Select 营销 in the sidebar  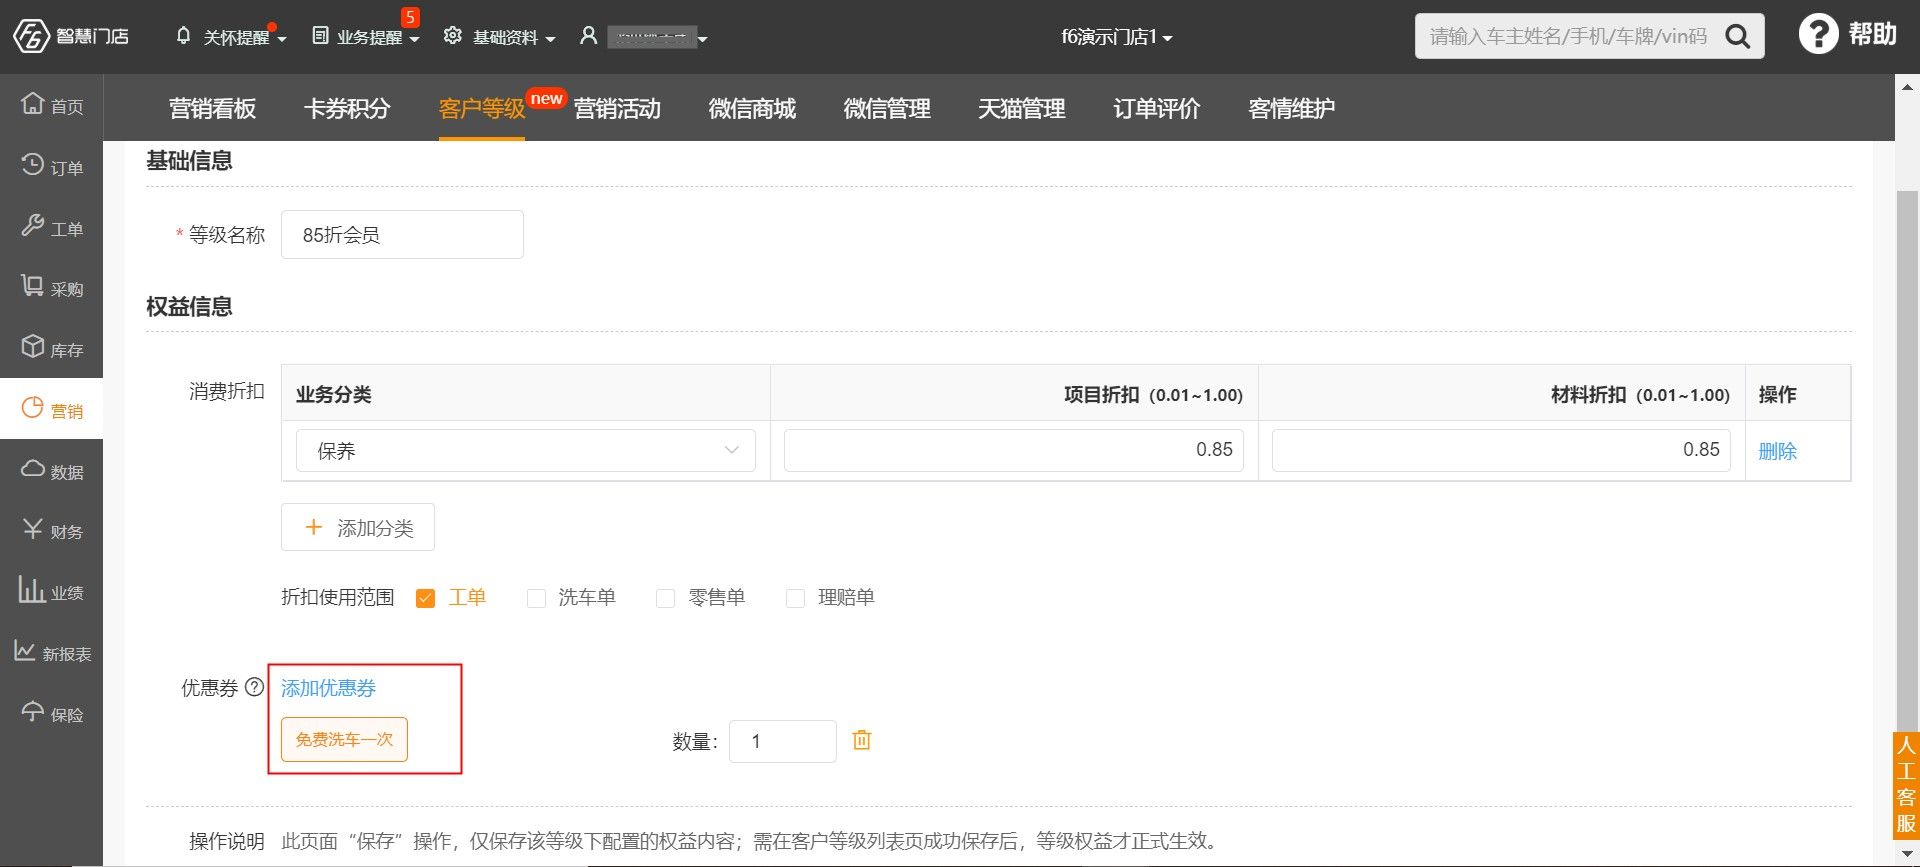point(52,409)
